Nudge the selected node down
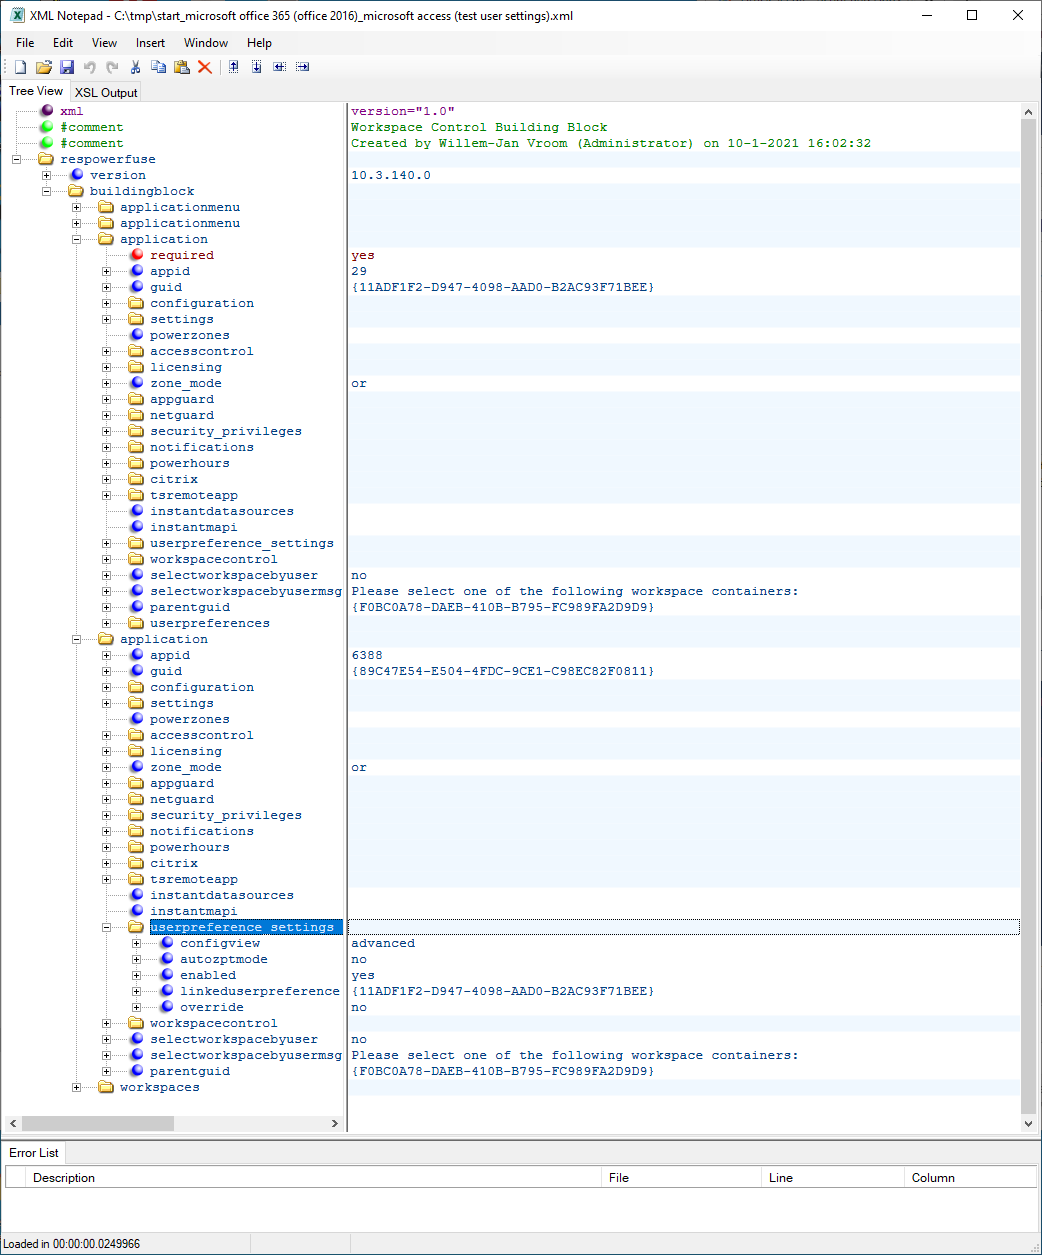Viewport: 1042px width, 1255px height. coord(256,67)
